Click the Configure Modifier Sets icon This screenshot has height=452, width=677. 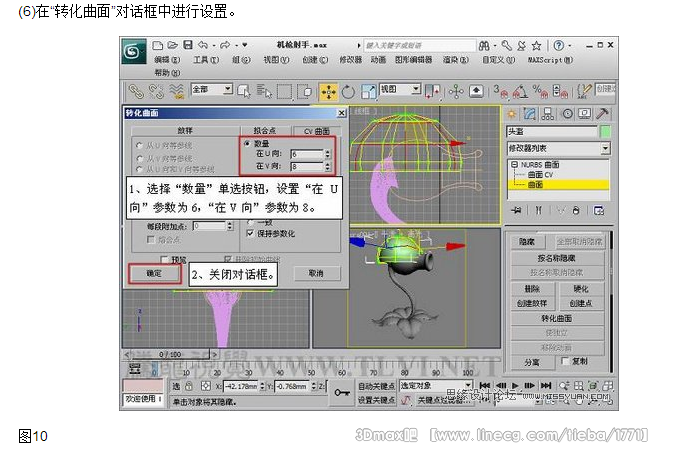(x=599, y=211)
